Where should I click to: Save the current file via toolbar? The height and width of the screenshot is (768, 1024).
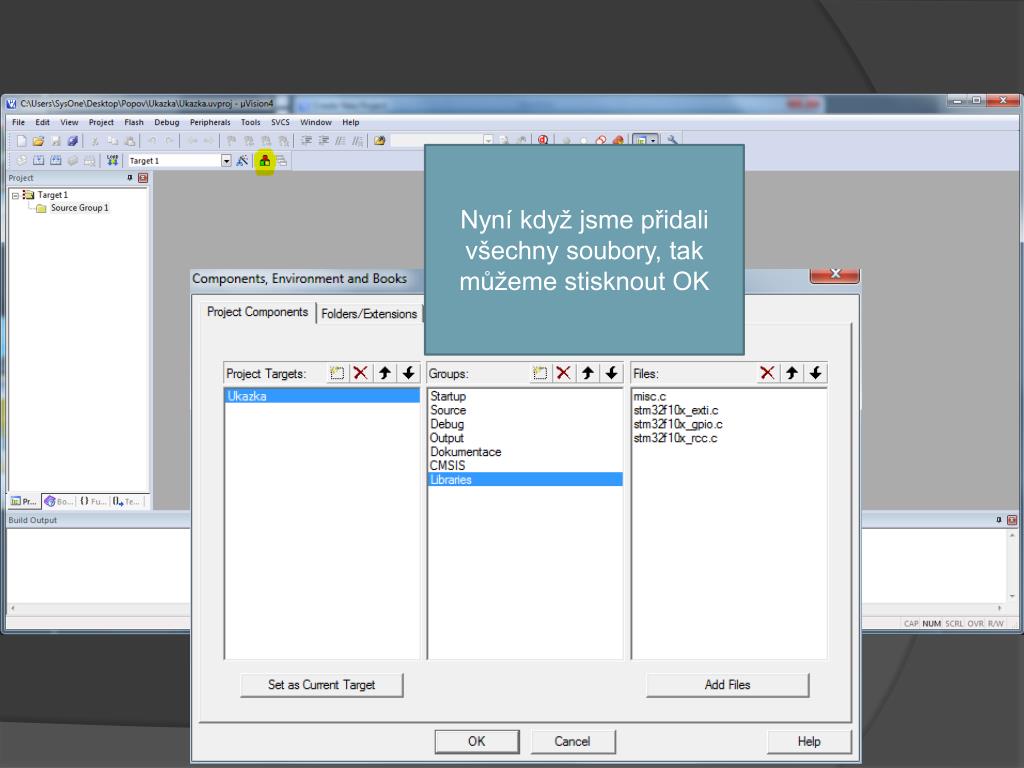click(56, 140)
